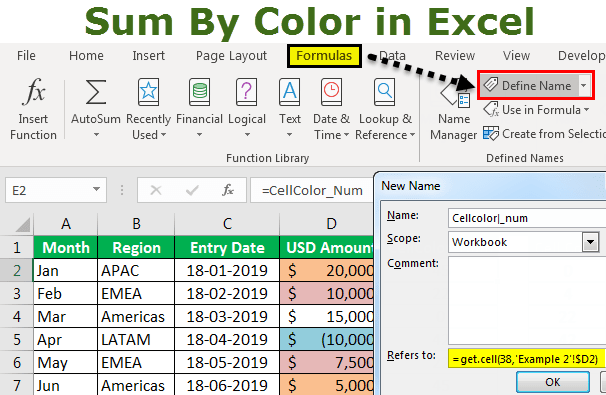The width and height of the screenshot is (606, 395).
Task: Click the Use in Formula icon
Action: (x=491, y=109)
